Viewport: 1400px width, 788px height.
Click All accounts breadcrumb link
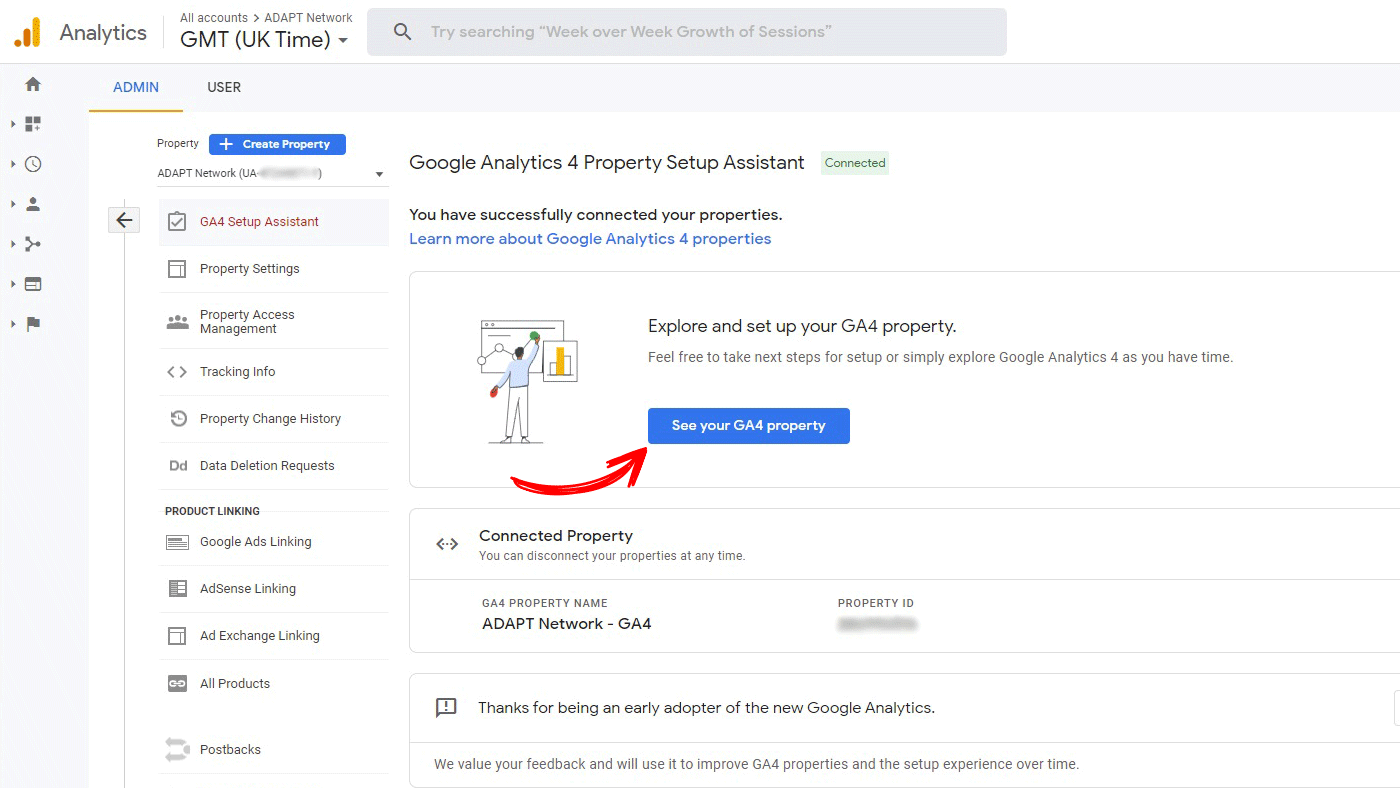[214, 18]
